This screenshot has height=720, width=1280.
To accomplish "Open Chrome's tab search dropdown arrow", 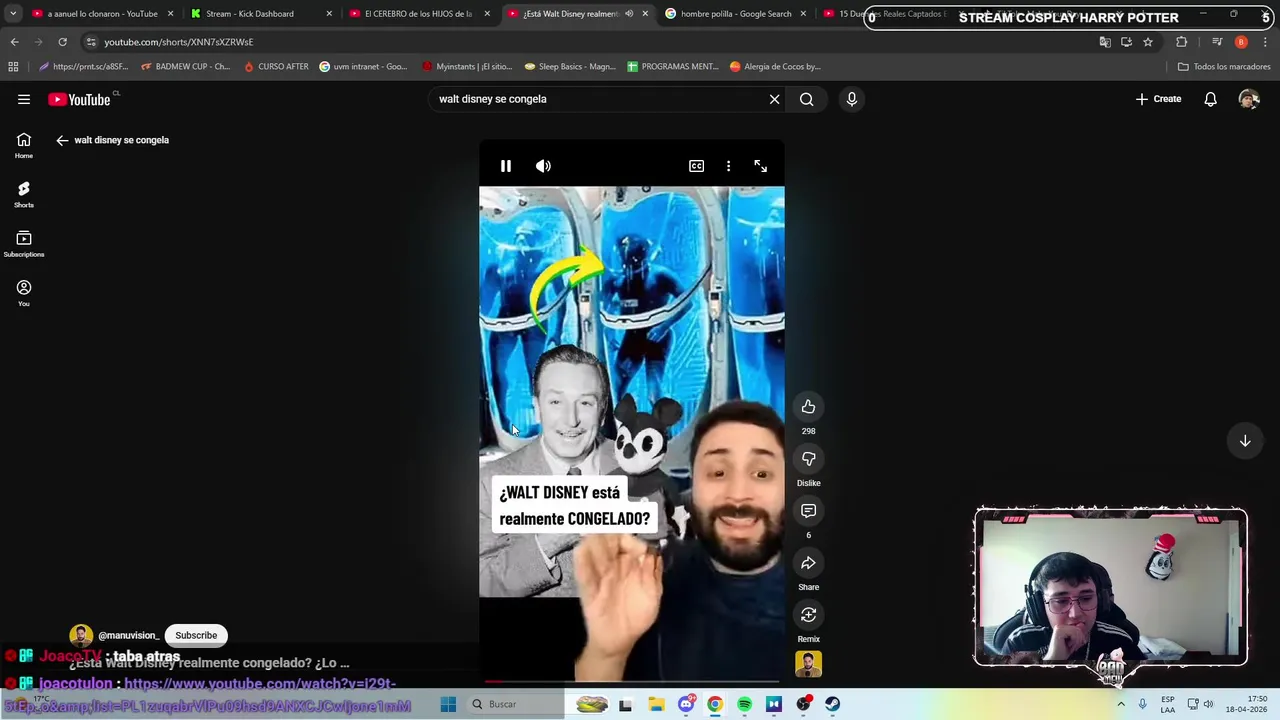I will (13, 14).
